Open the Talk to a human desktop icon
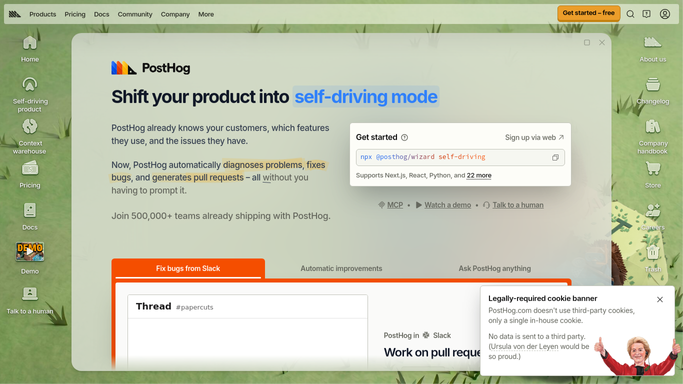This screenshot has height=384, width=683. [x=30, y=300]
